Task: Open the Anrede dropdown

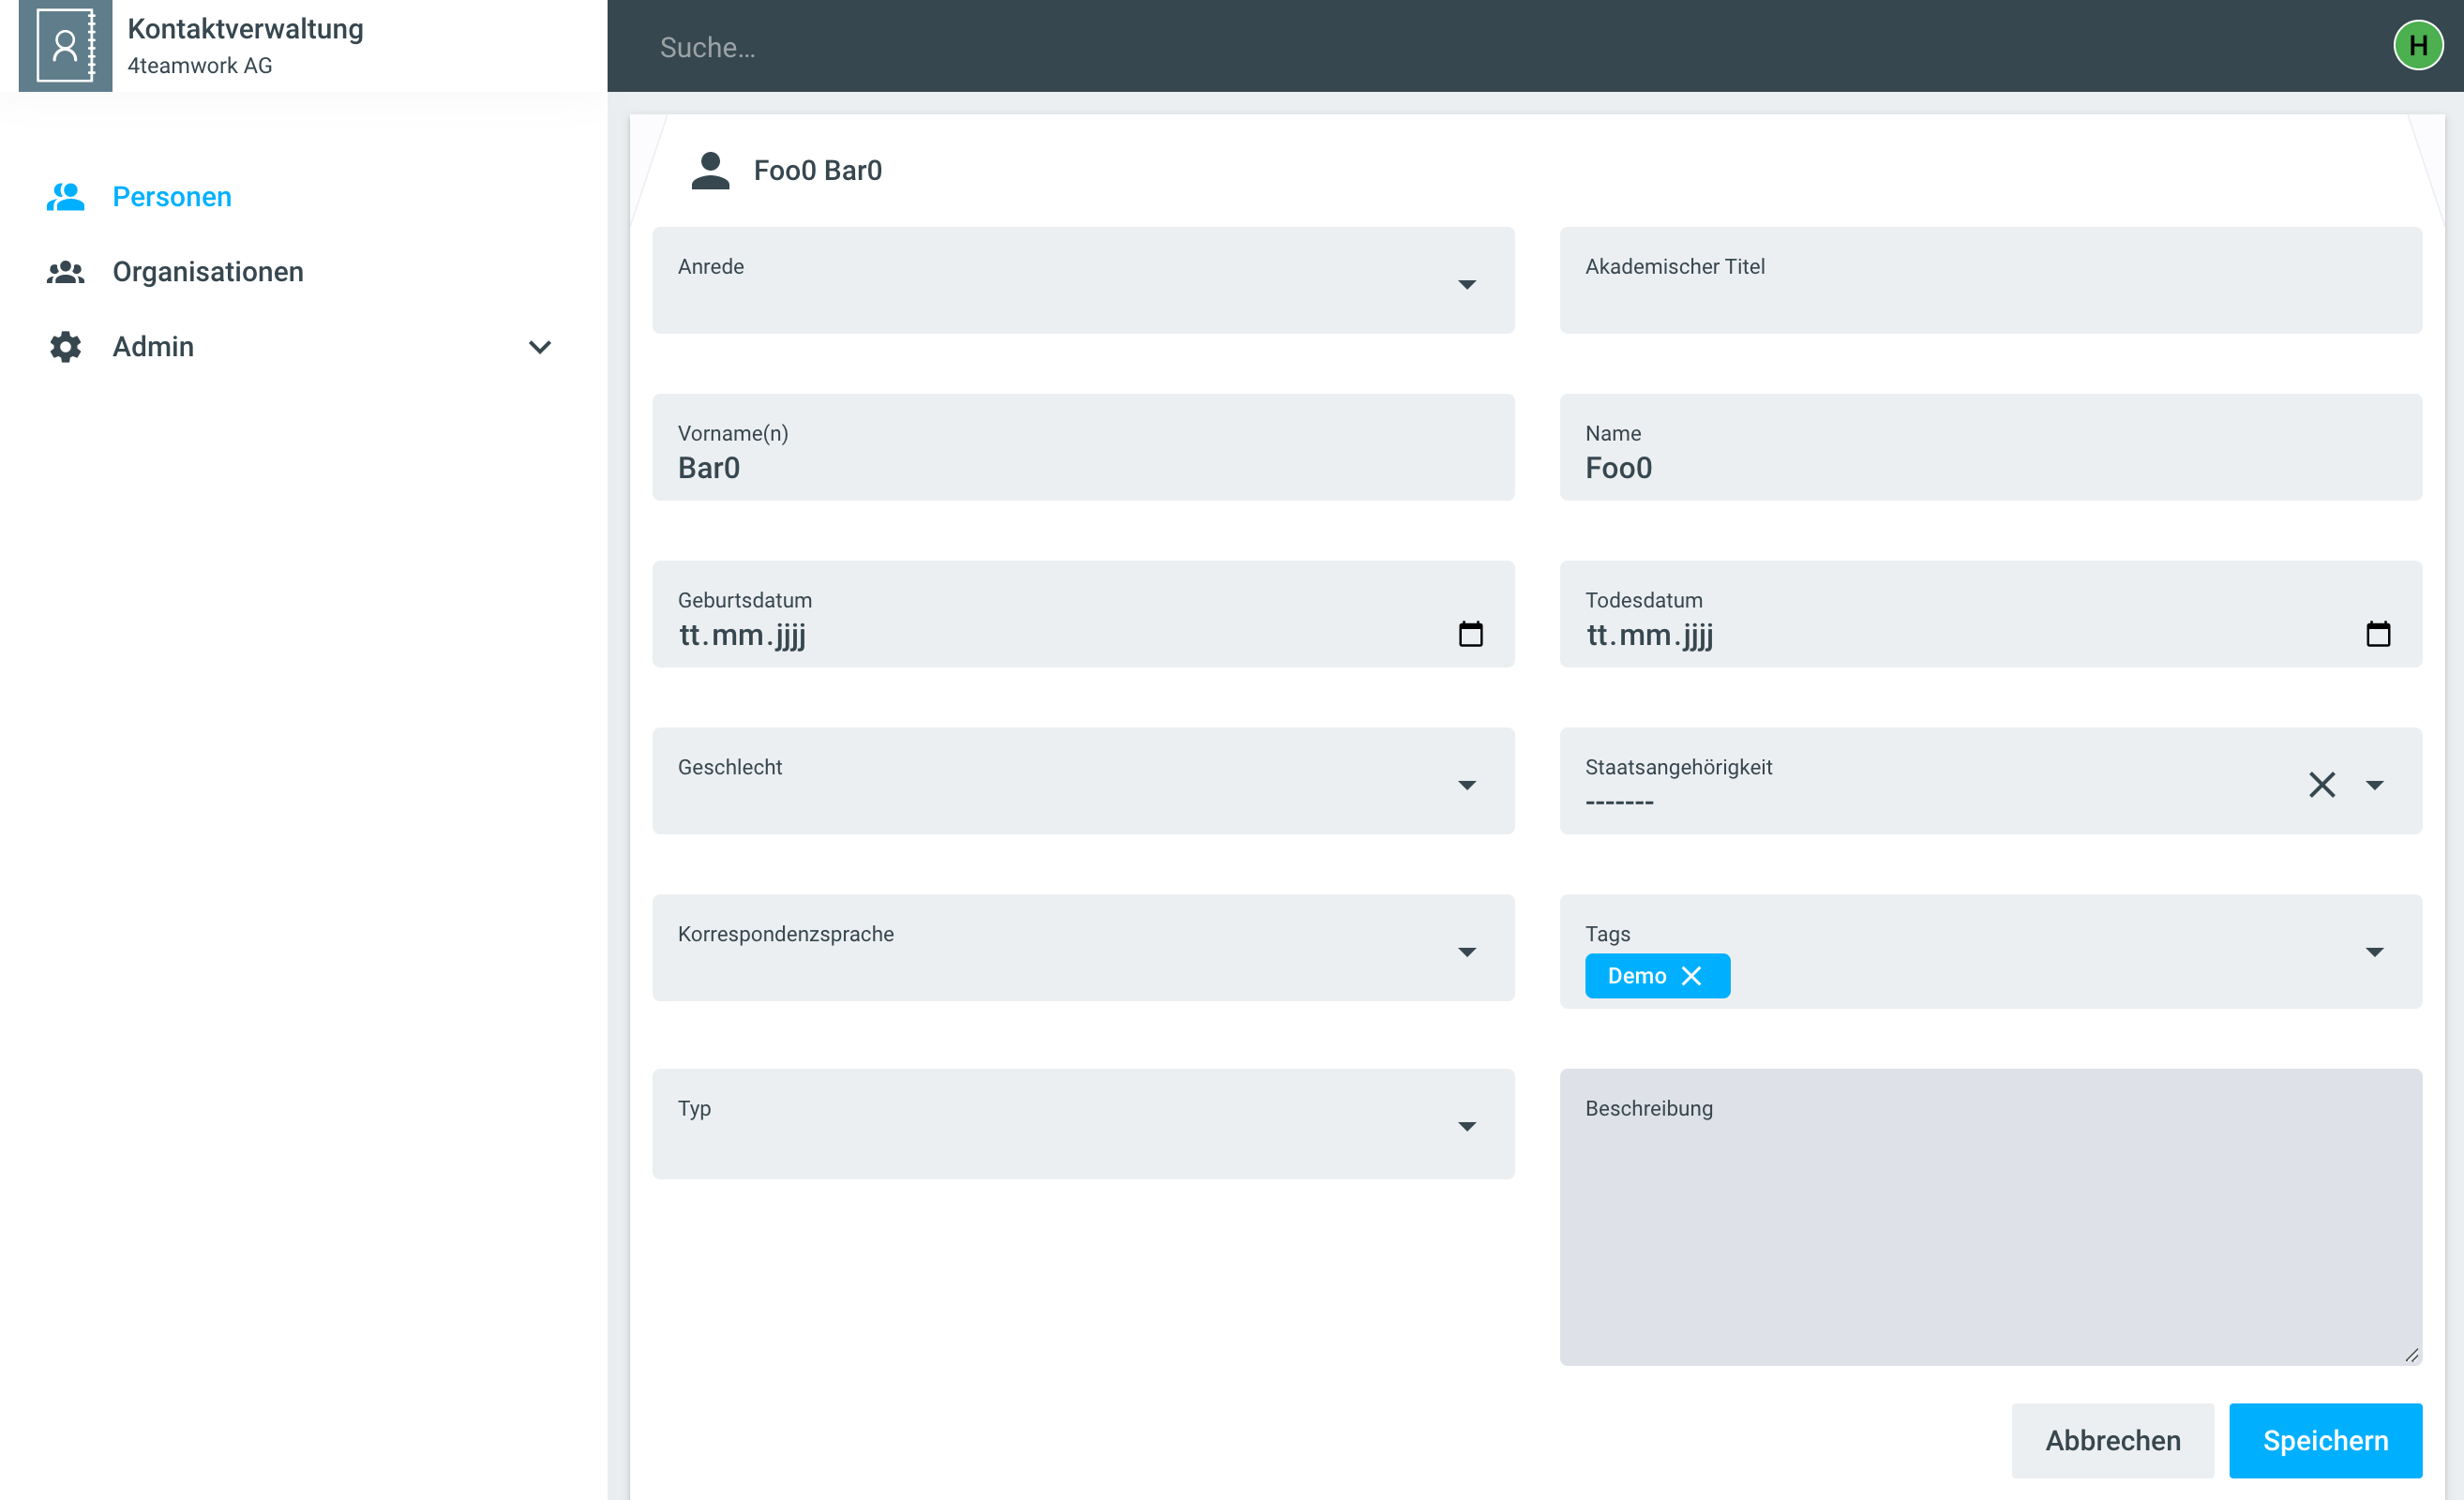Action: (x=1466, y=285)
